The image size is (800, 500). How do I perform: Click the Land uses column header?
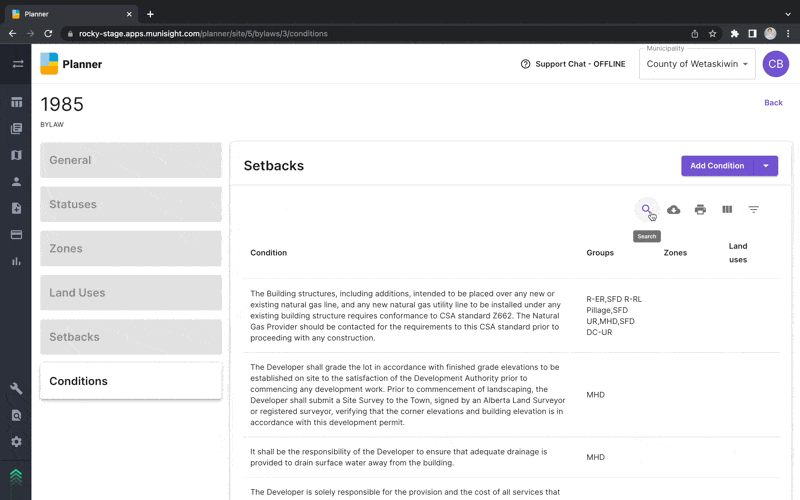738,253
